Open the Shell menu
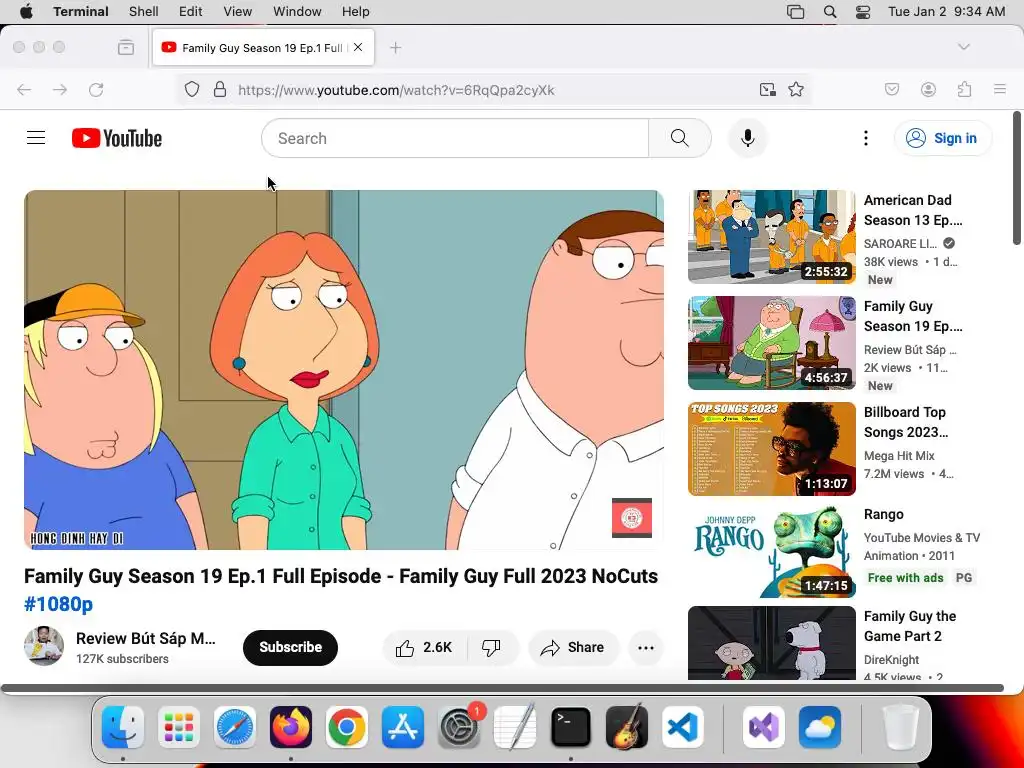The height and width of the screenshot is (768, 1024). (x=144, y=11)
